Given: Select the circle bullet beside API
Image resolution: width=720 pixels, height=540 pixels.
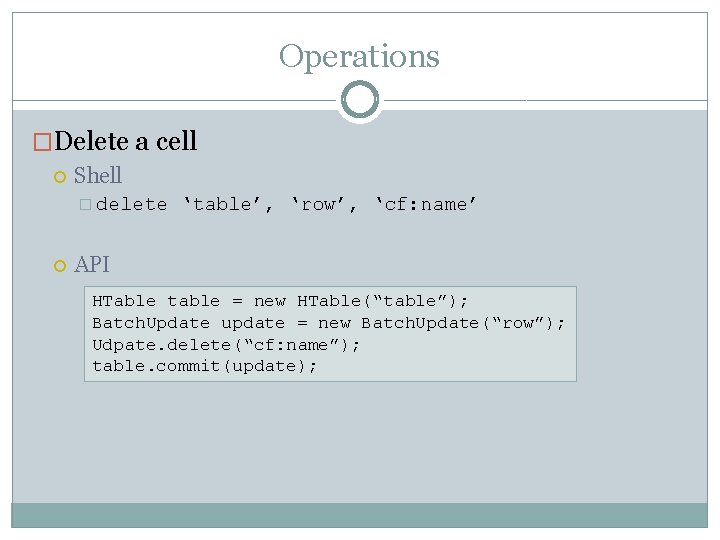Looking at the screenshot, I should coord(60,266).
